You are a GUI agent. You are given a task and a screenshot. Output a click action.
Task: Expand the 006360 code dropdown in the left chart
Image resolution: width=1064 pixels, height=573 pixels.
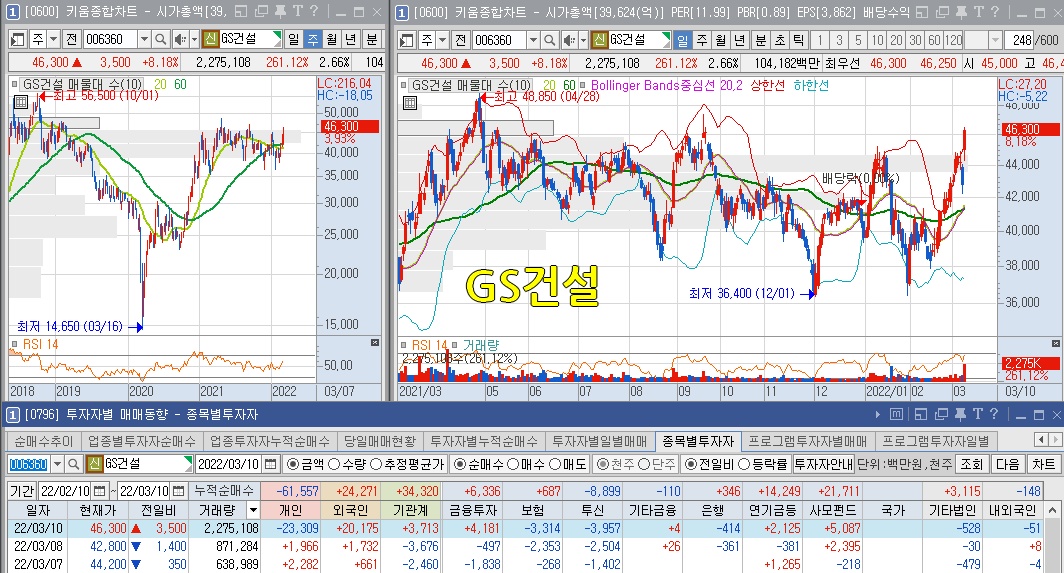point(144,39)
